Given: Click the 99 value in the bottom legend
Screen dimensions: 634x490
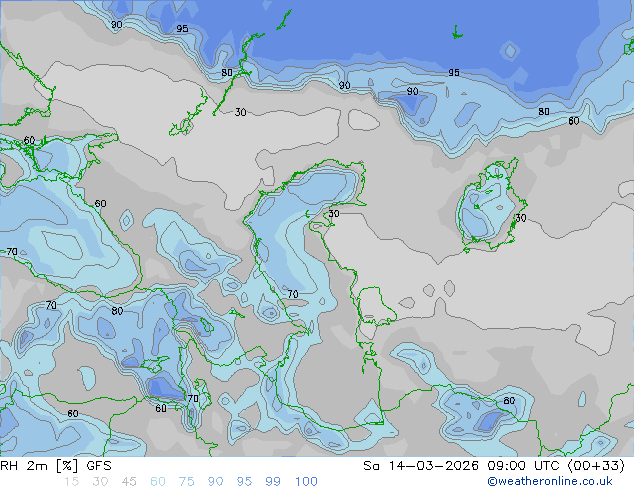Looking at the screenshot, I should tap(273, 482).
